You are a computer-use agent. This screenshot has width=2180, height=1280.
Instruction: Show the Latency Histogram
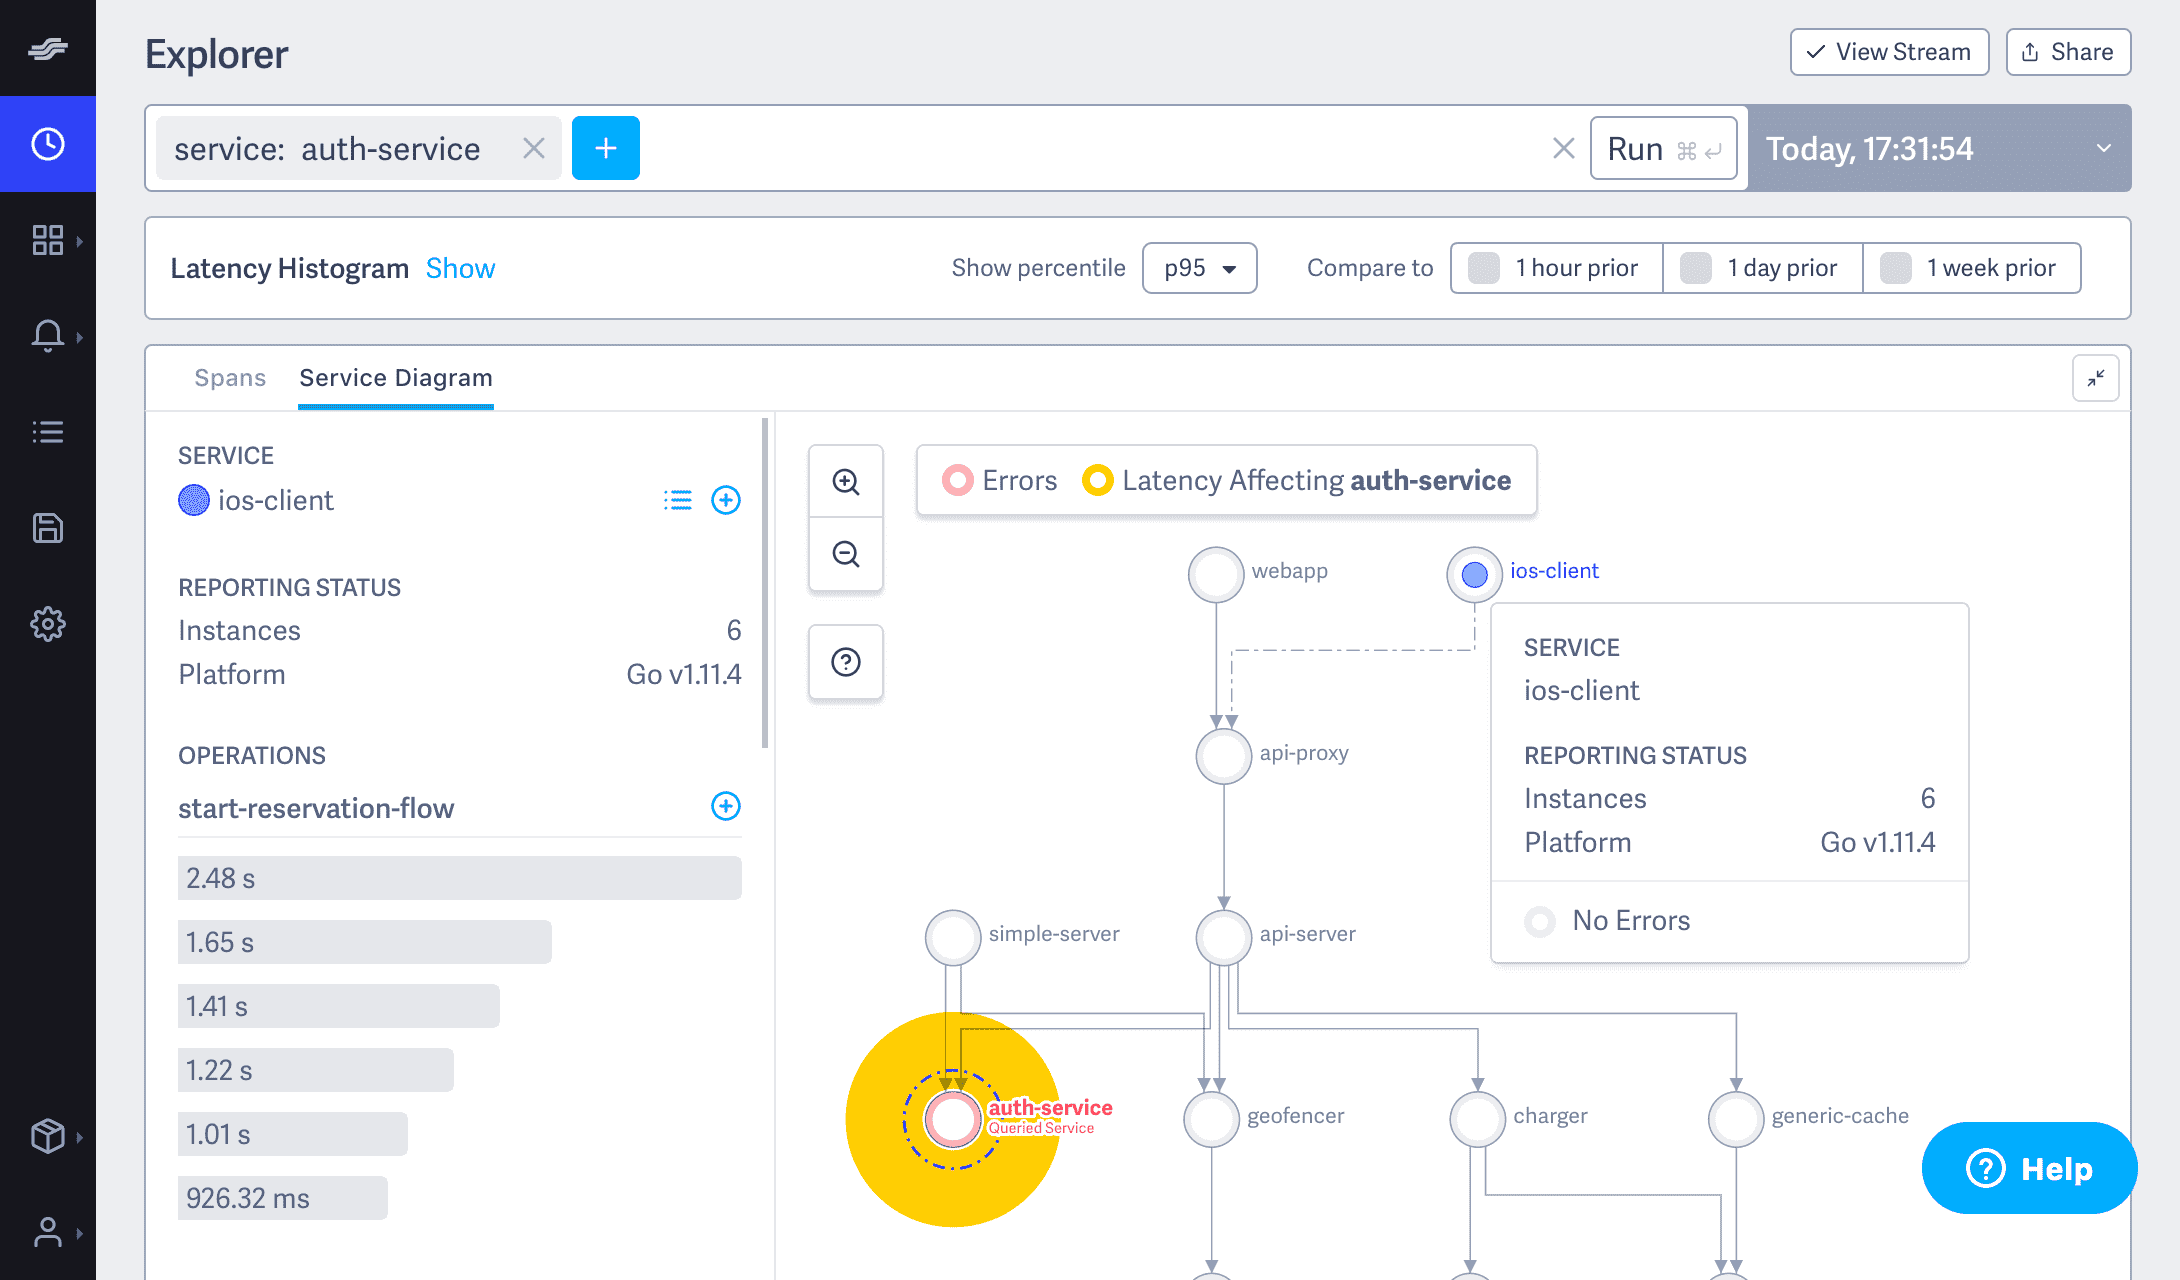pos(460,267)
